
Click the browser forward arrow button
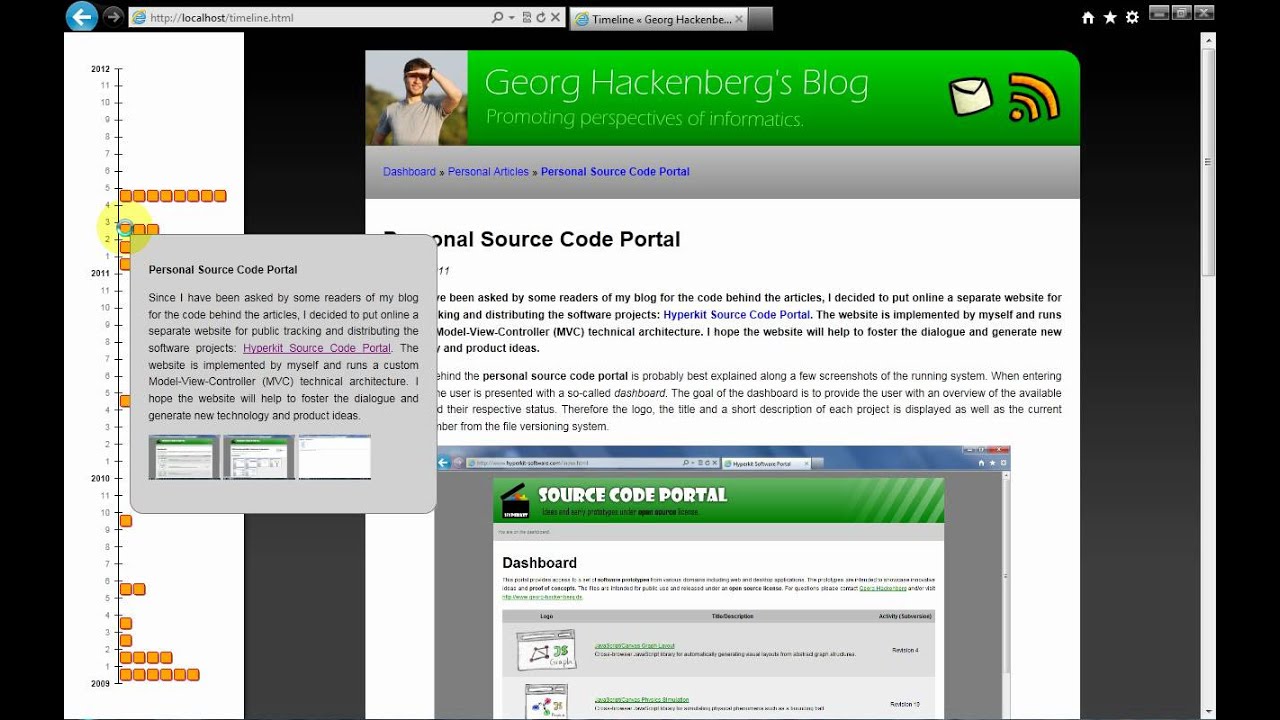(x=113, y=17)
